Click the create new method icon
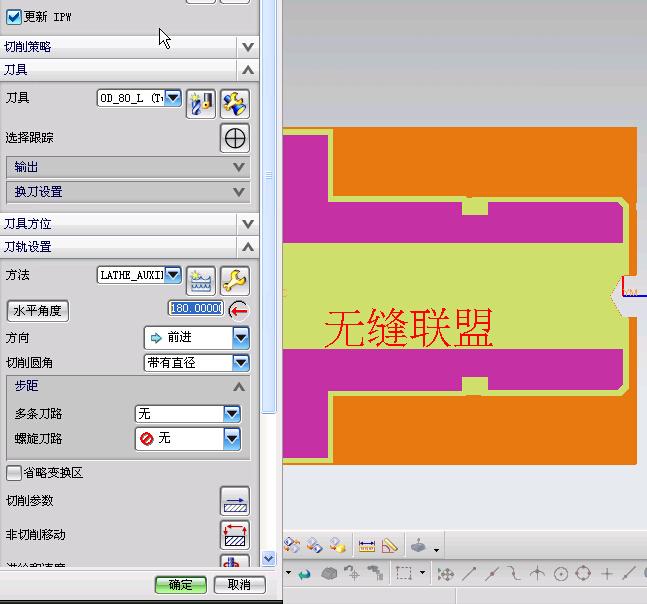The image size is (647, 604). [201, 281]
